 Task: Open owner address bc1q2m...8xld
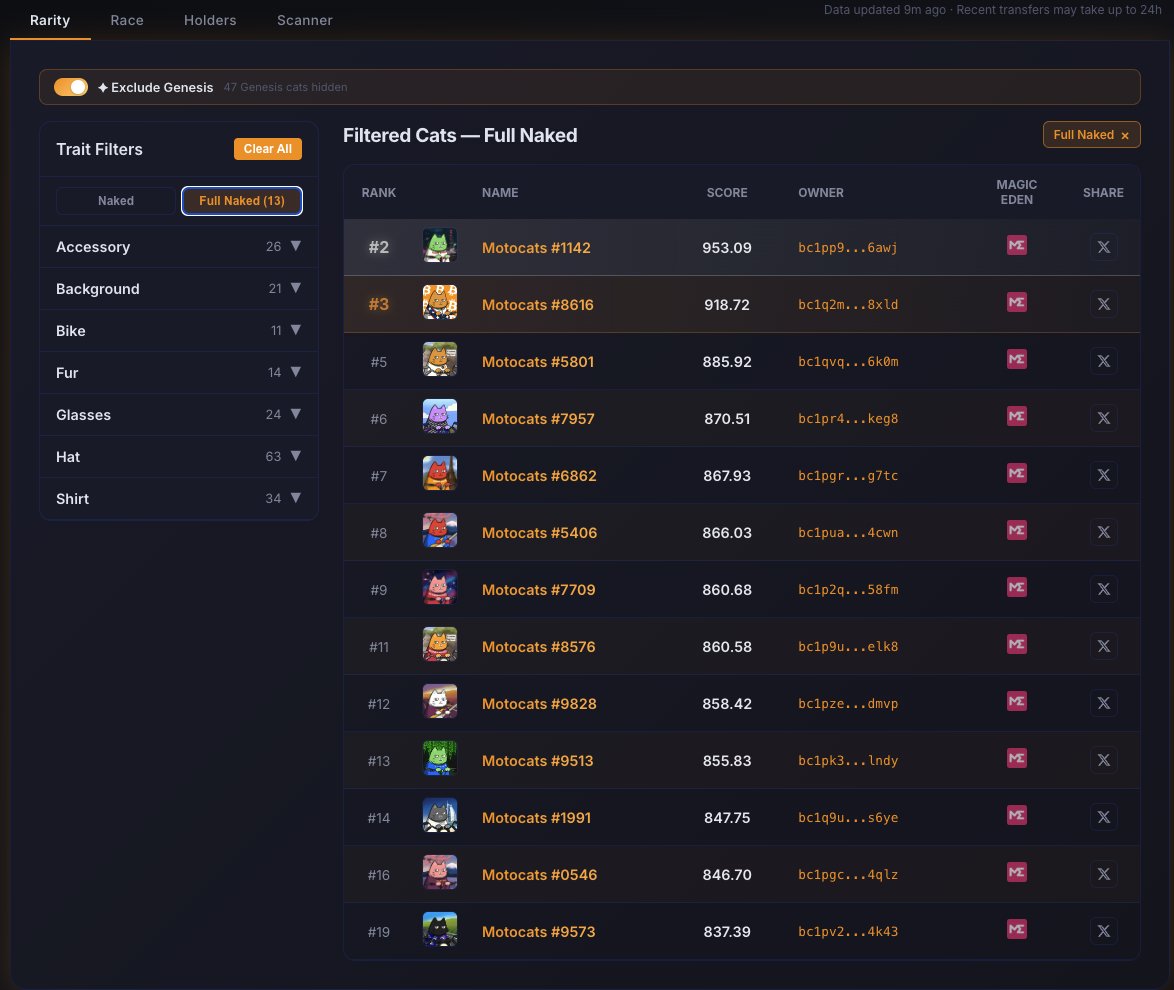pos(848,305)
